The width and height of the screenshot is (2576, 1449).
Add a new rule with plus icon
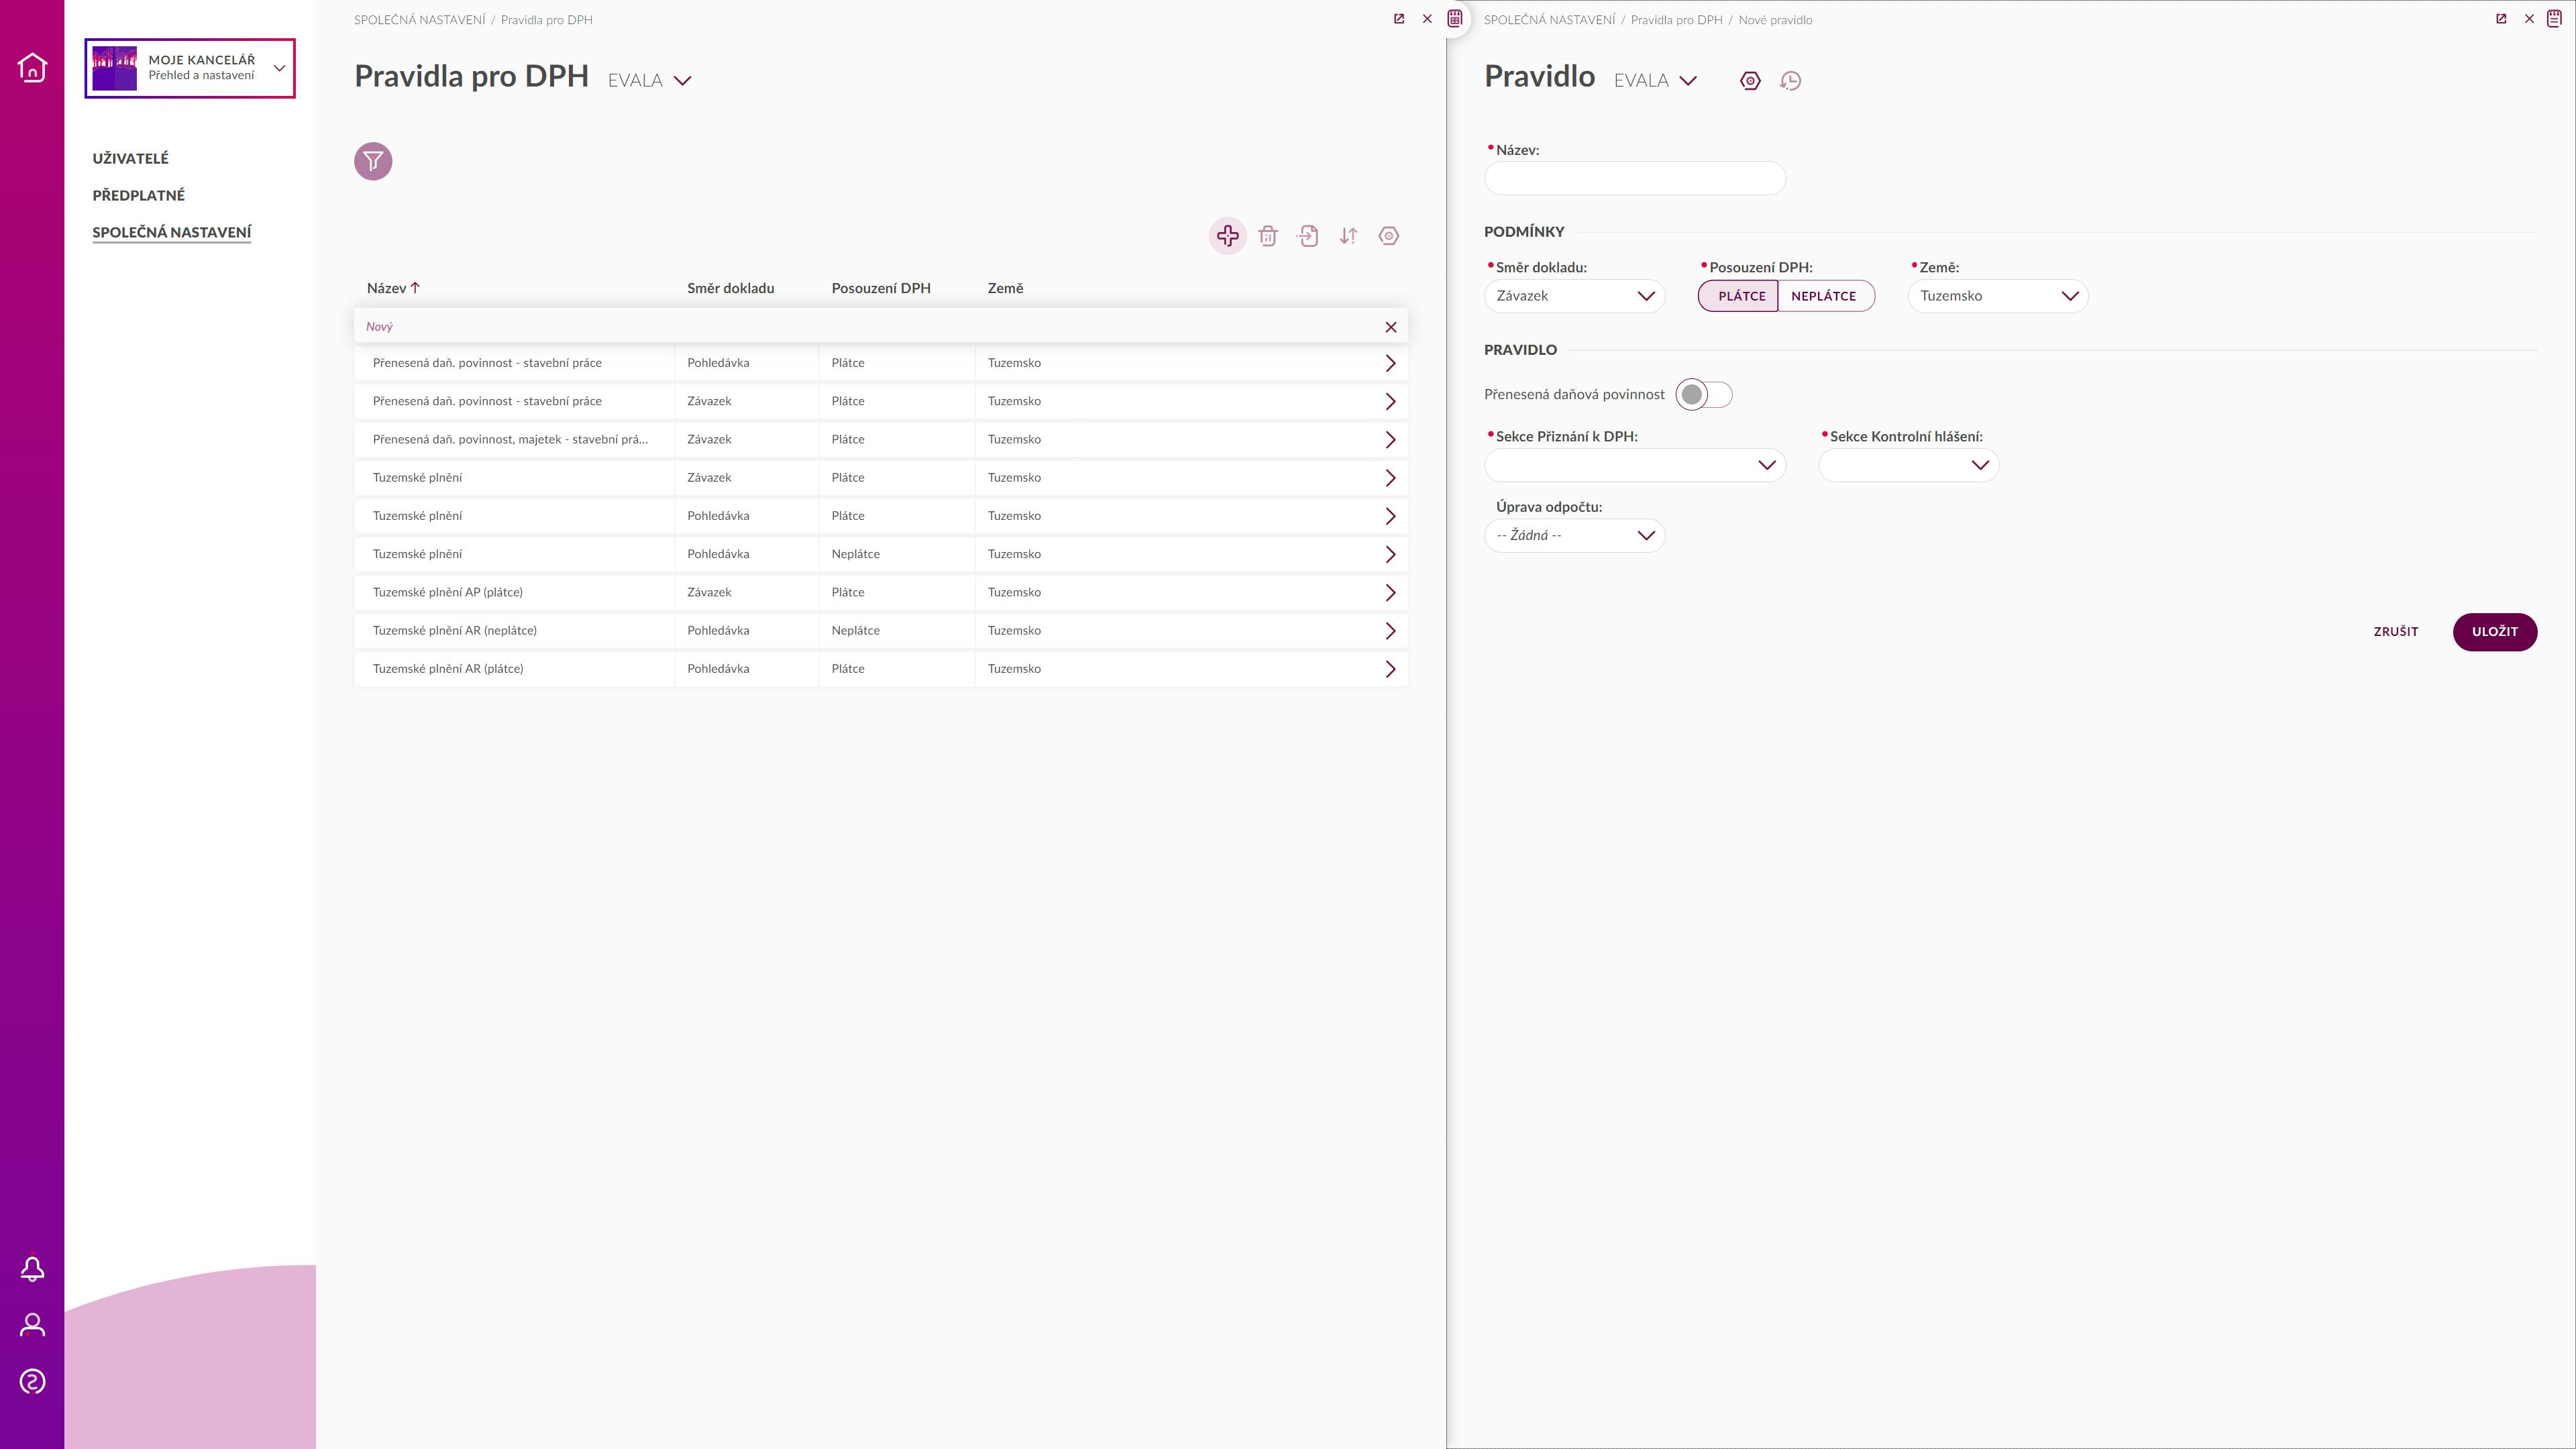pyautogui.click(x=1228, y=236)
